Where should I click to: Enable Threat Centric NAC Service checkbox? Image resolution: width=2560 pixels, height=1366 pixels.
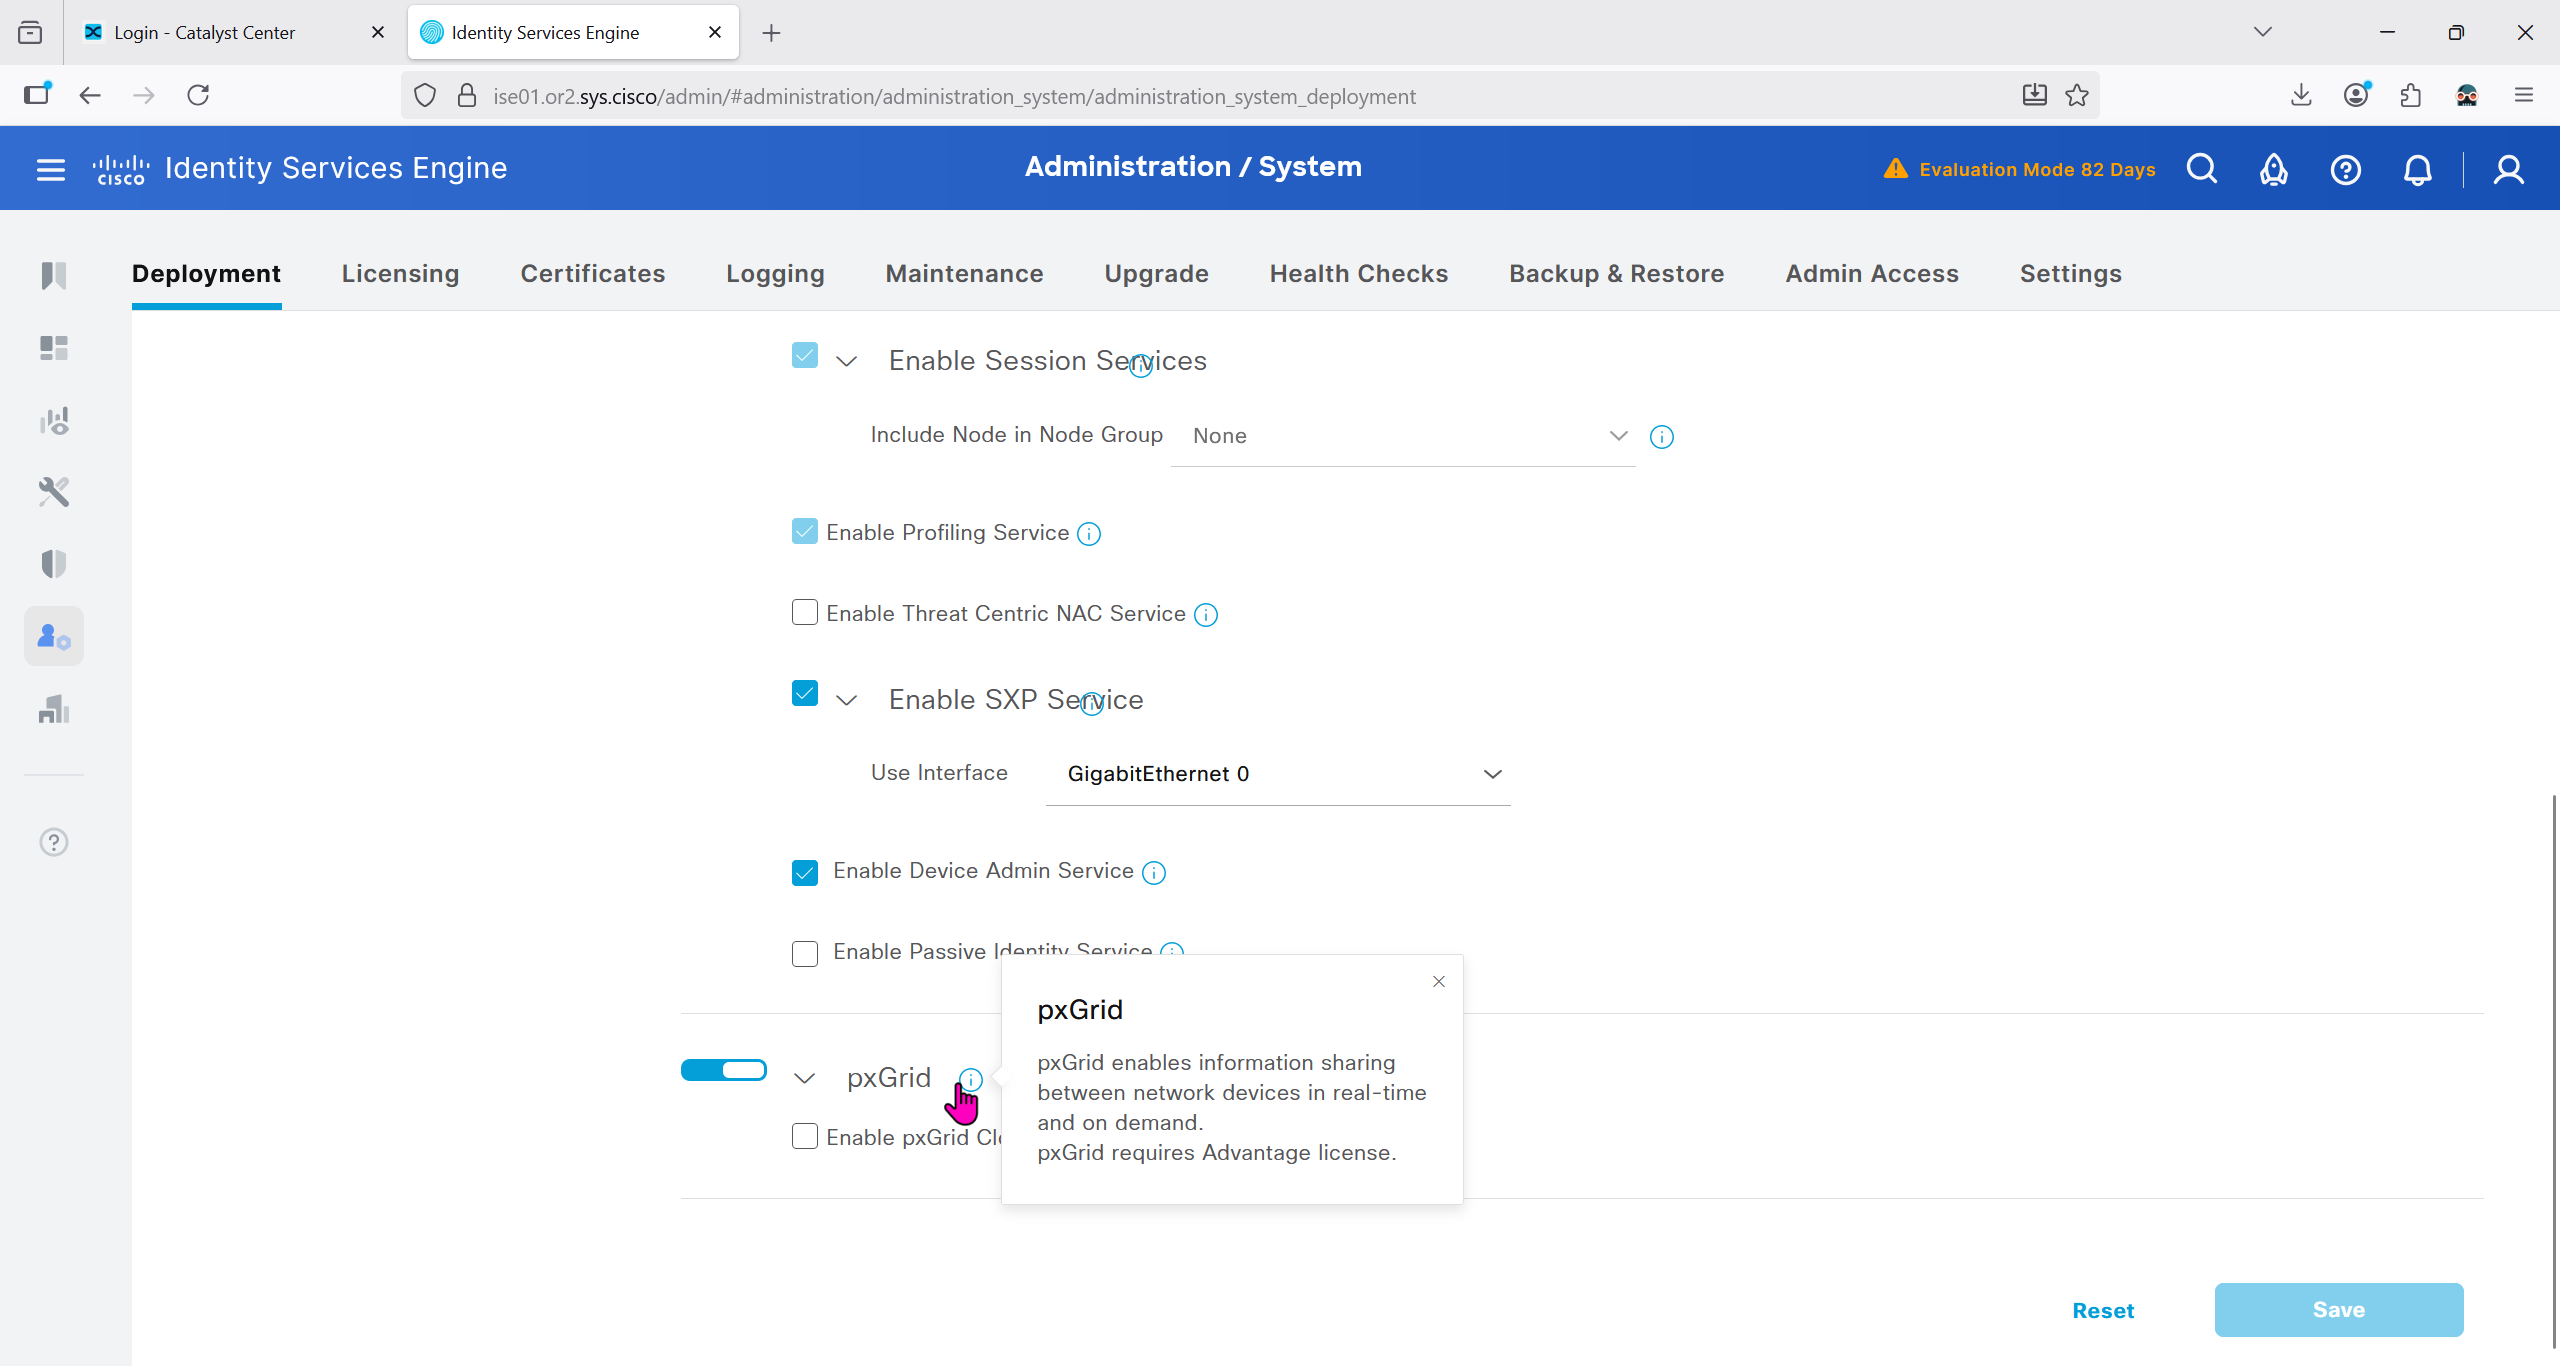point(805,612)
